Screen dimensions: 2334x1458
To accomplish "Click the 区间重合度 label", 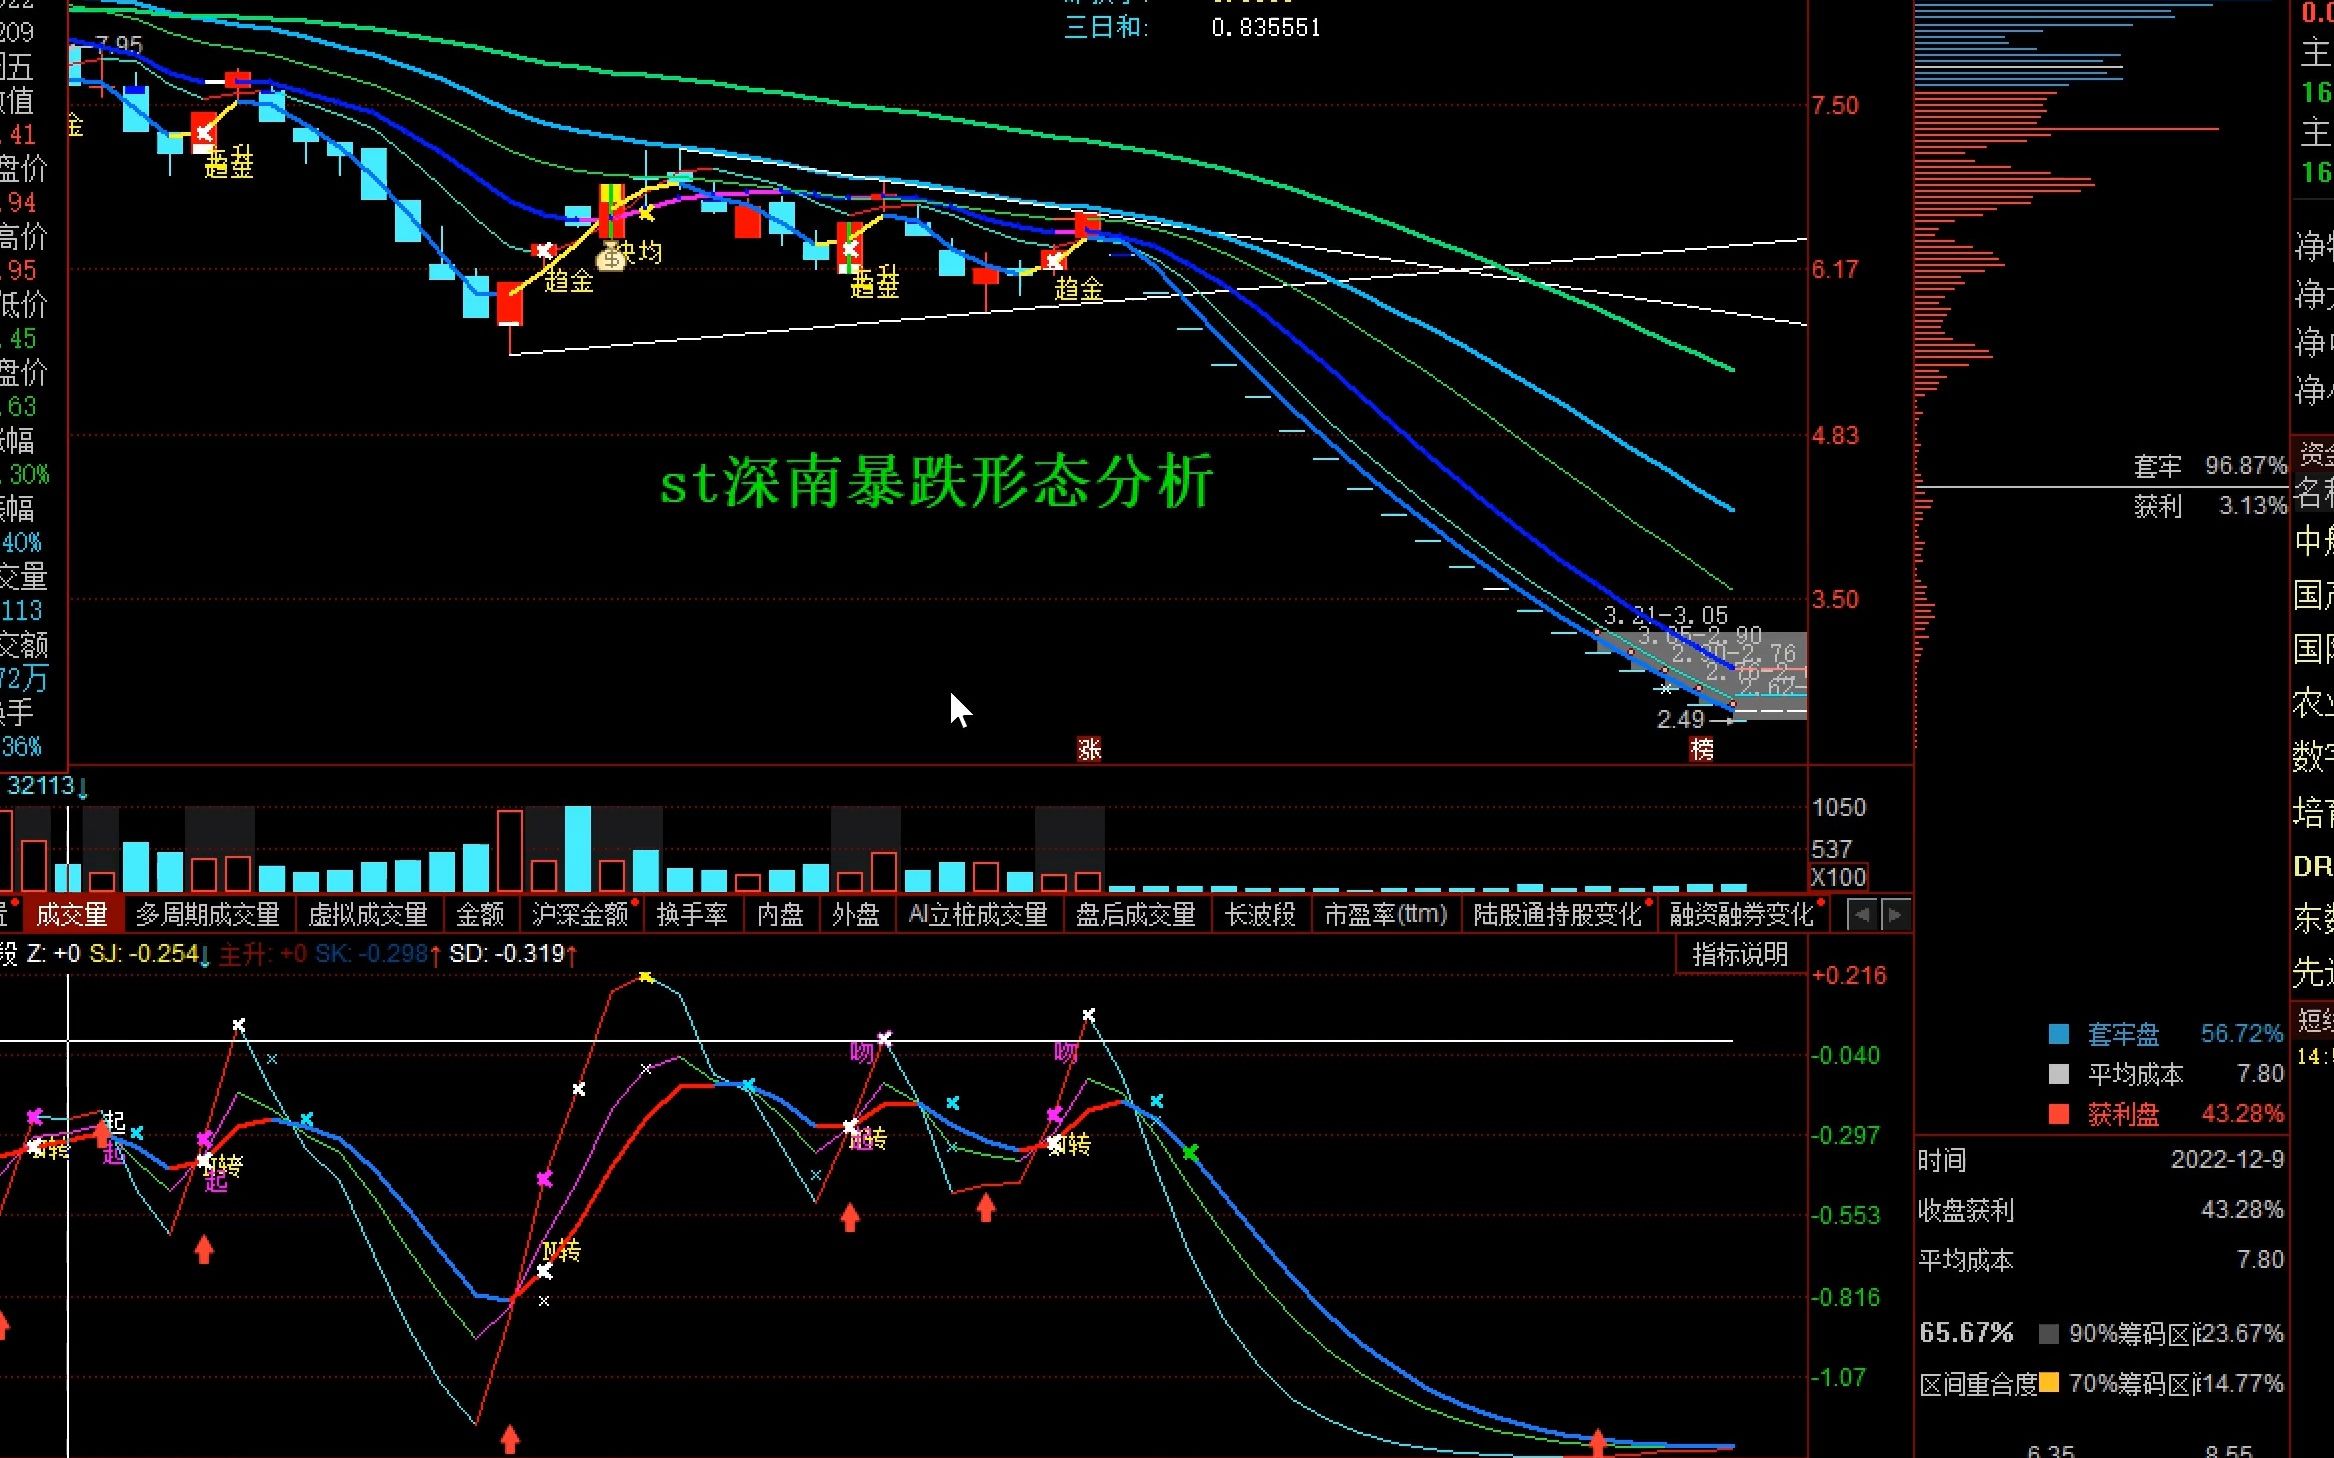I will point(1978,1384).
